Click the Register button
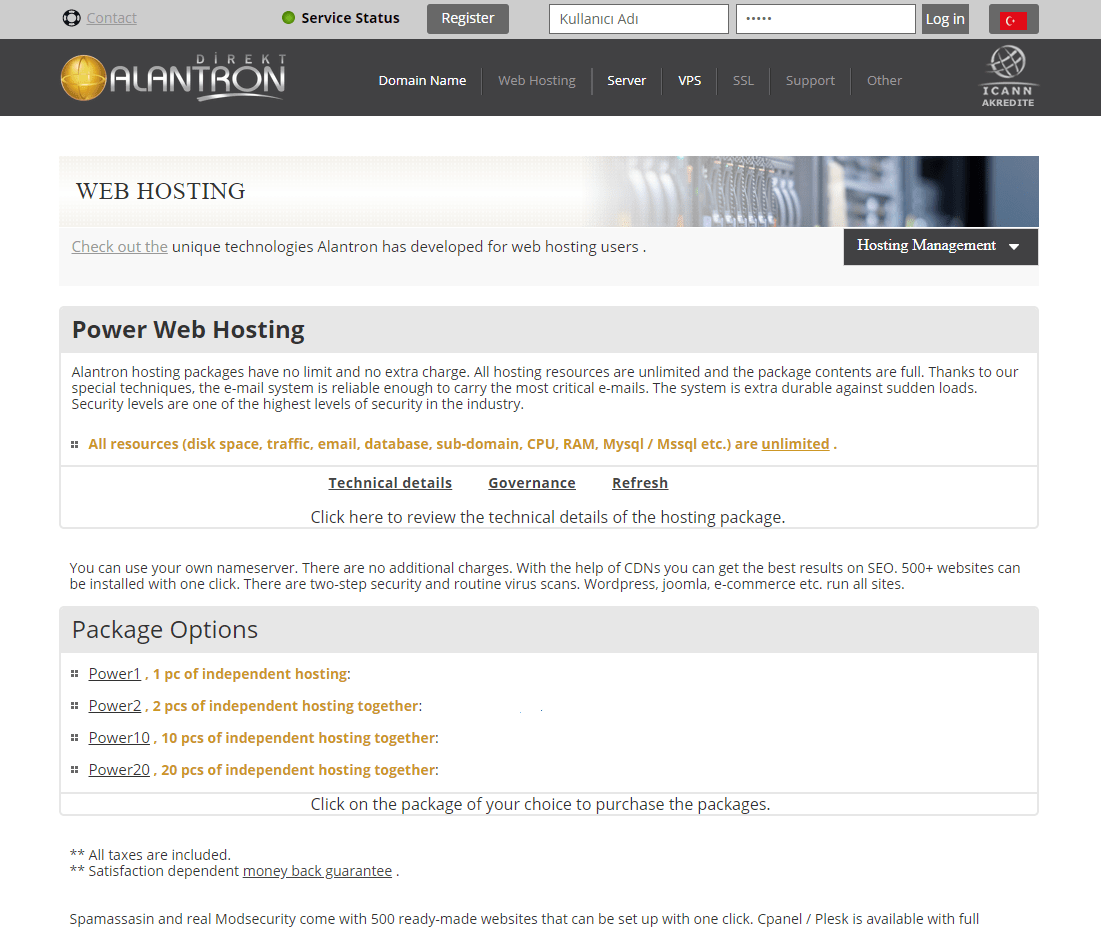The width and height of the screenshot is (1101, 927). (468, 19)
